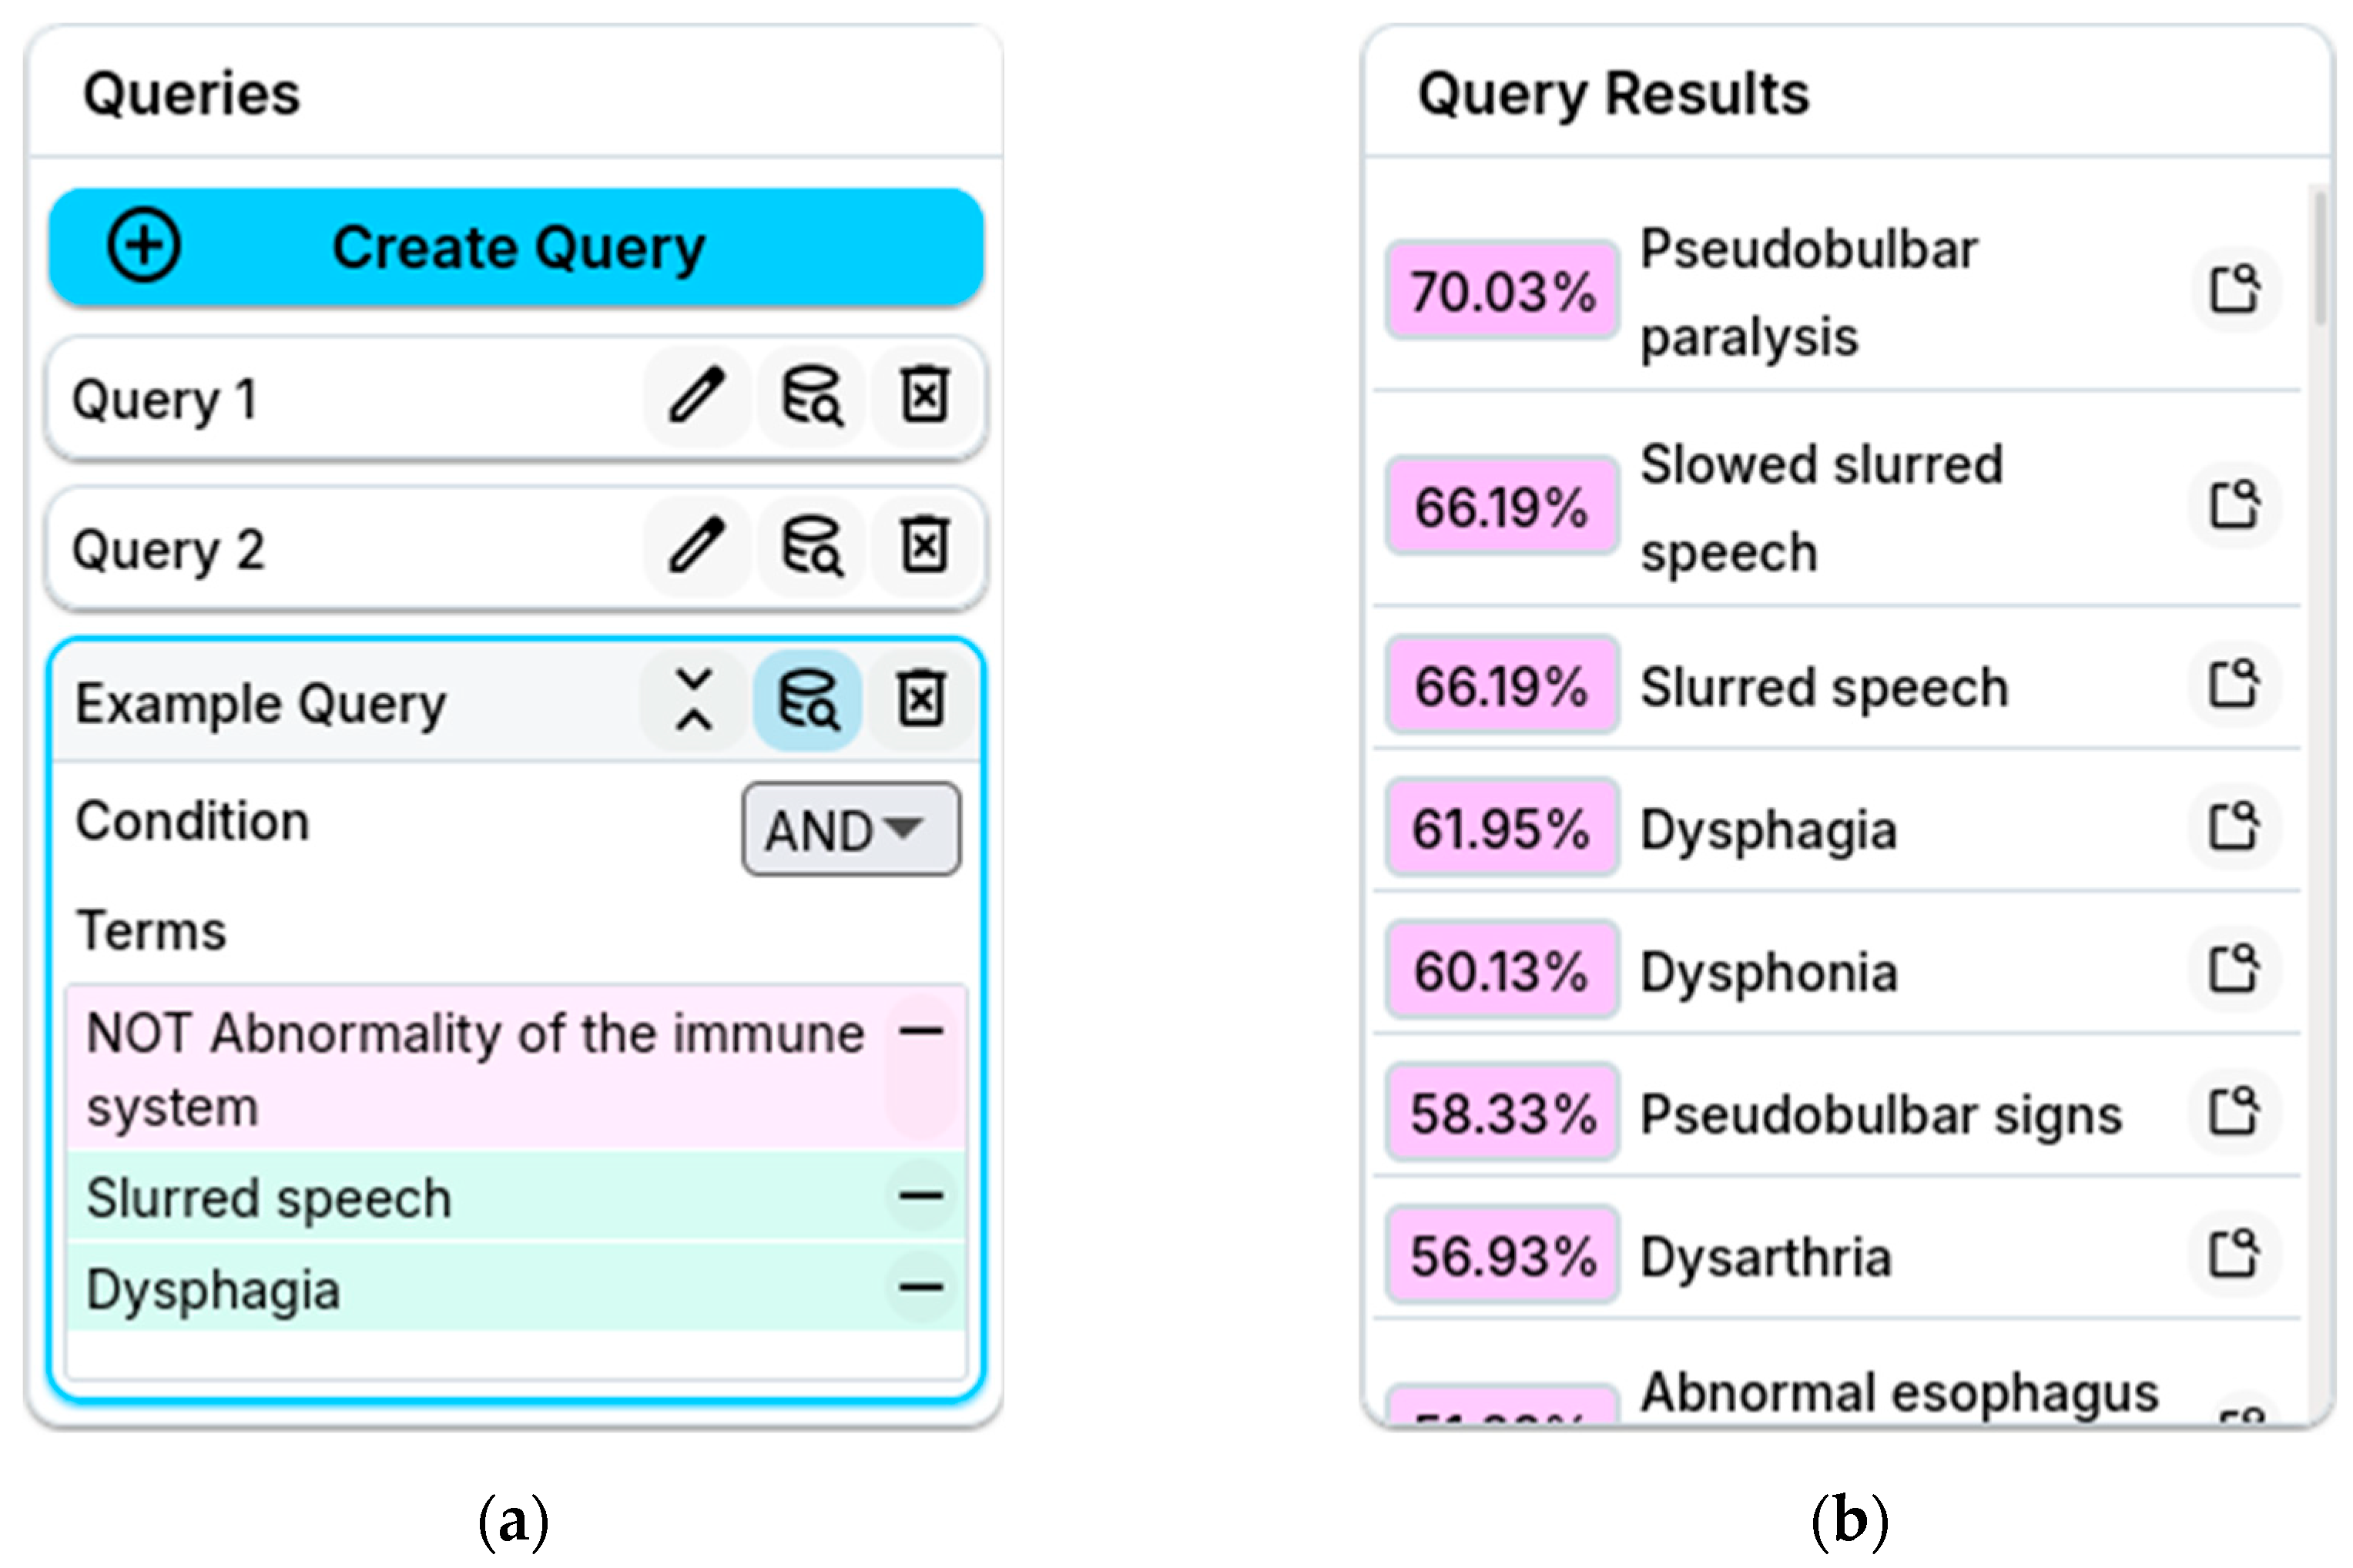The image size is (2353, 1568).
Task: Edit Query 2 using pencil icon
Action: [696, 547]
